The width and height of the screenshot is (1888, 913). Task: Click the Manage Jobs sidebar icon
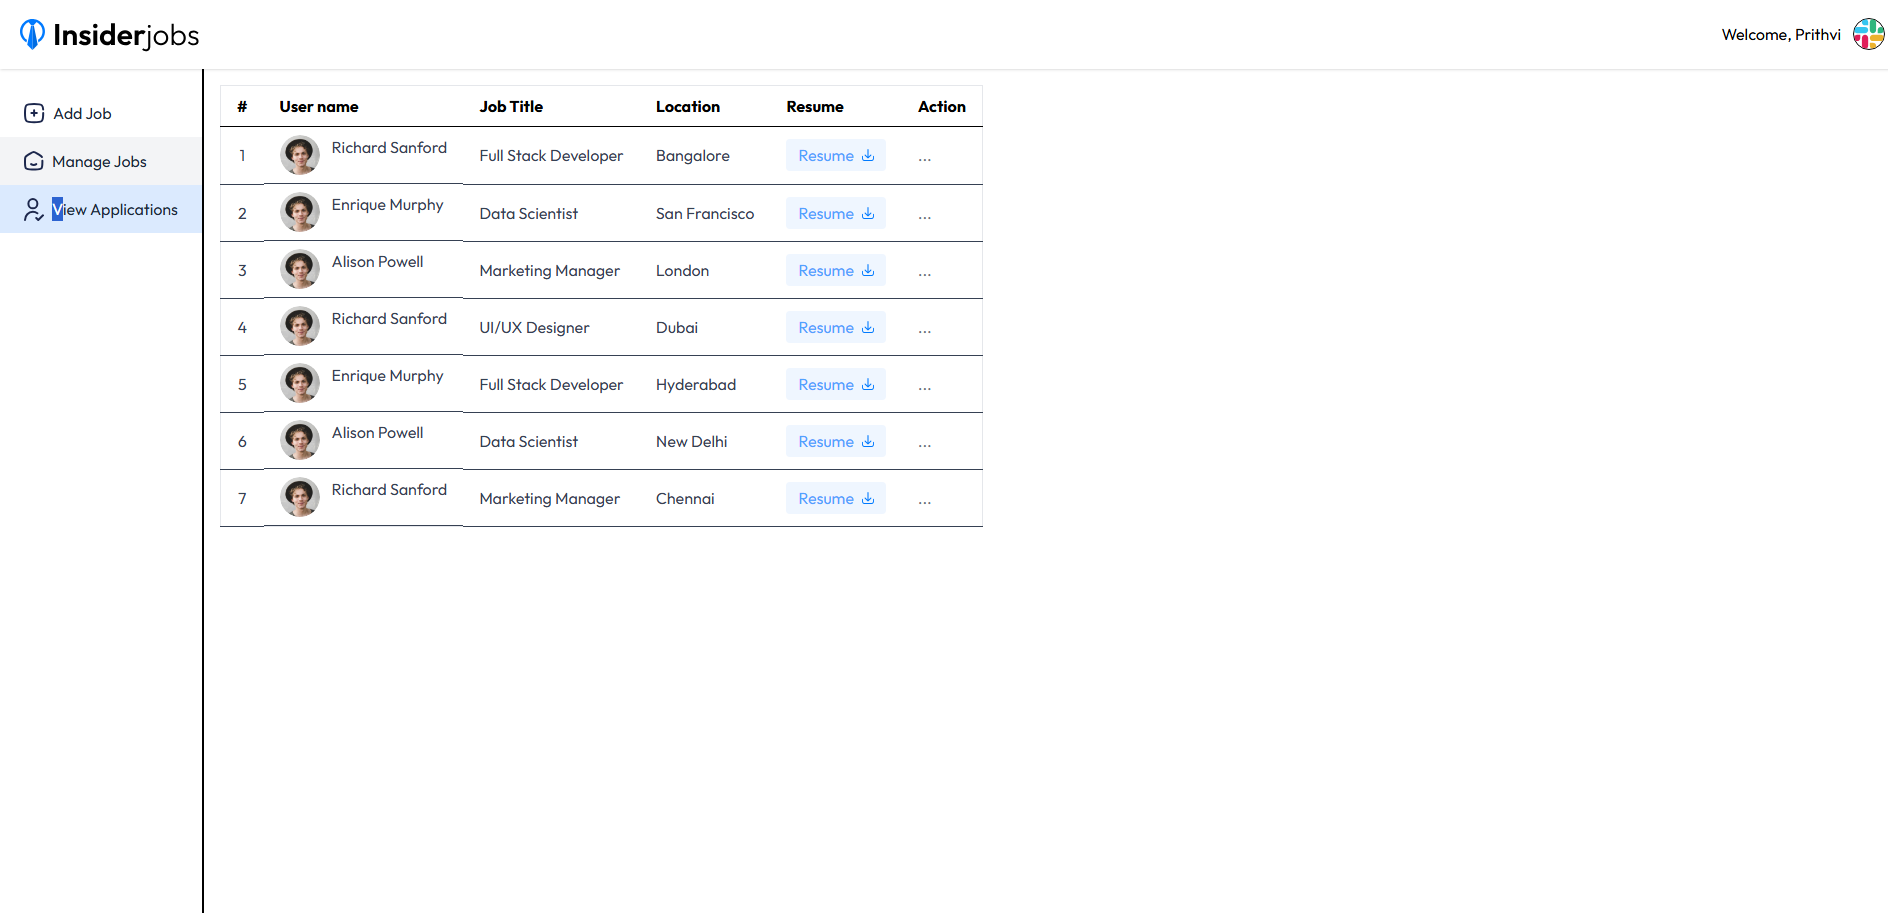[x=34, y=161]
